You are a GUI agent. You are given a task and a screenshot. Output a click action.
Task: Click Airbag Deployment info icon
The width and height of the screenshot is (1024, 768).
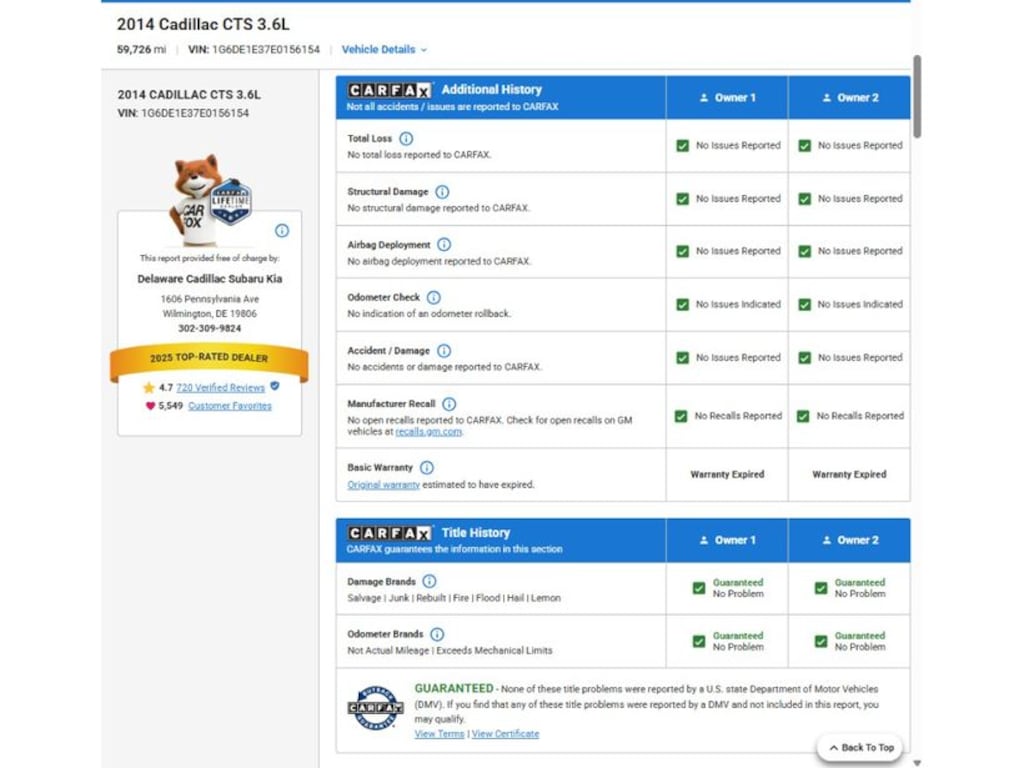444,245
